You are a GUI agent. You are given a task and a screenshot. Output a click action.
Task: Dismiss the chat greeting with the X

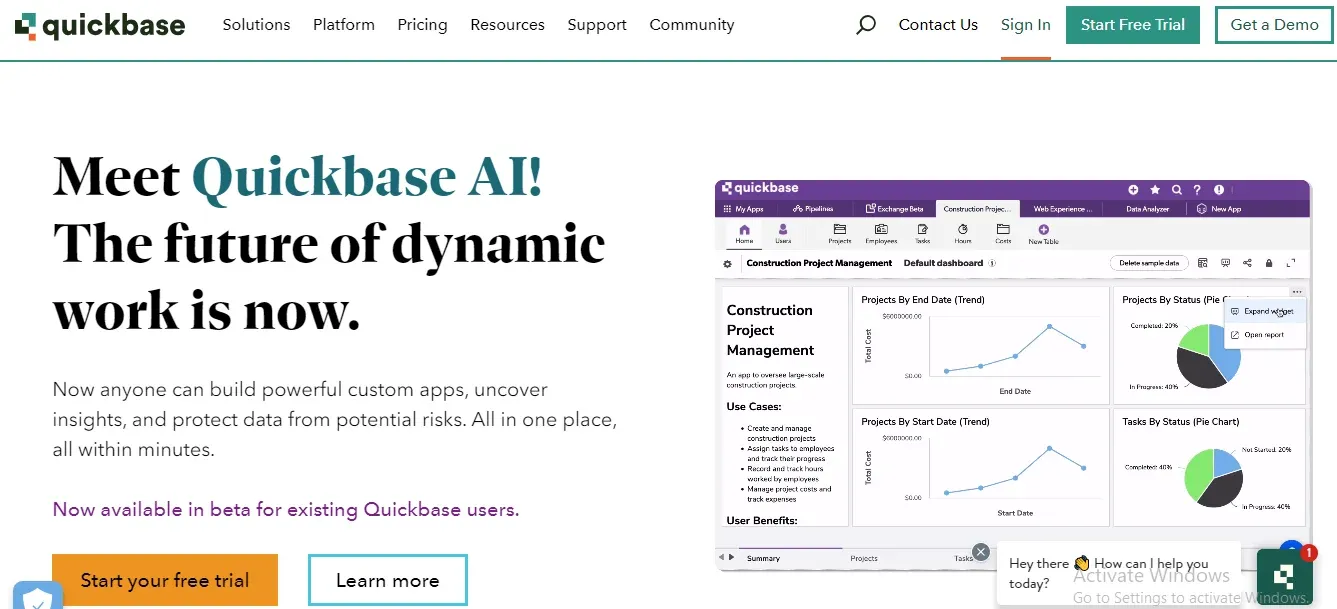click(x=981, y=552)
